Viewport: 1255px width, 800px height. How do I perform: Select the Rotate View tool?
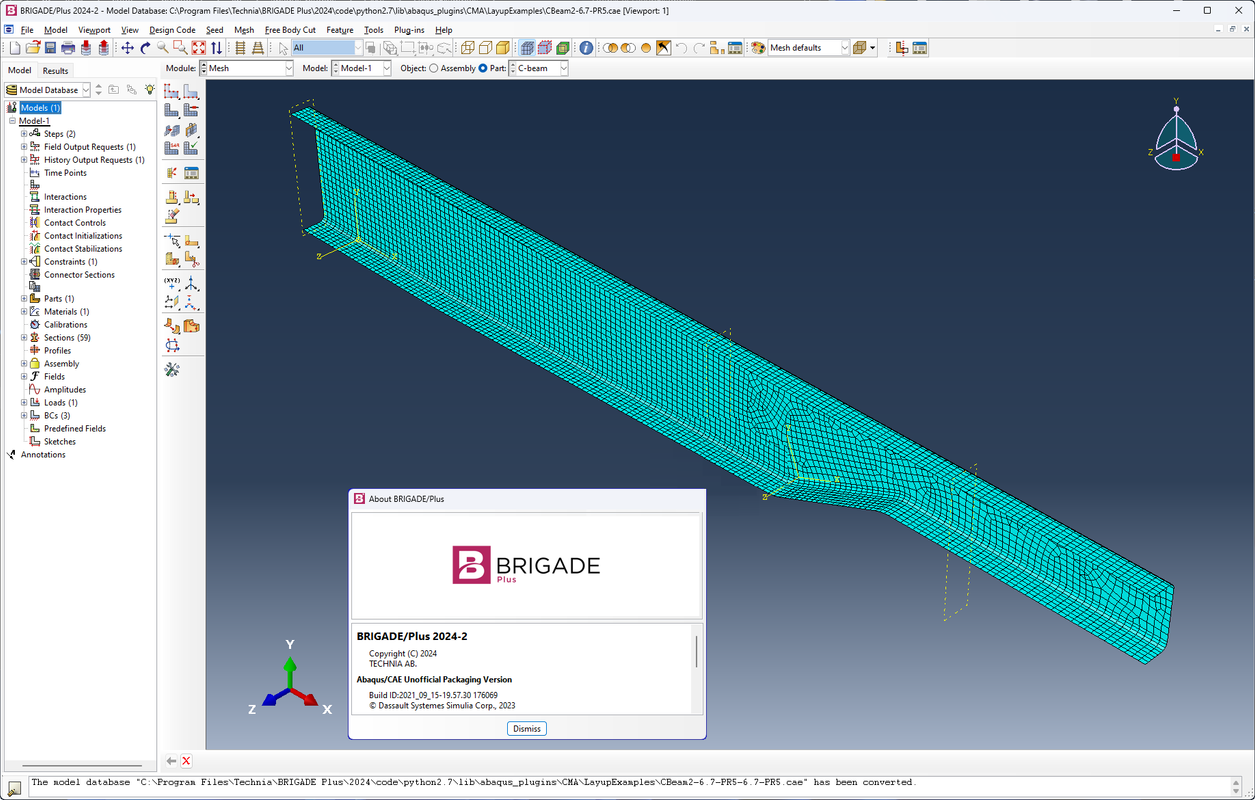145,47
